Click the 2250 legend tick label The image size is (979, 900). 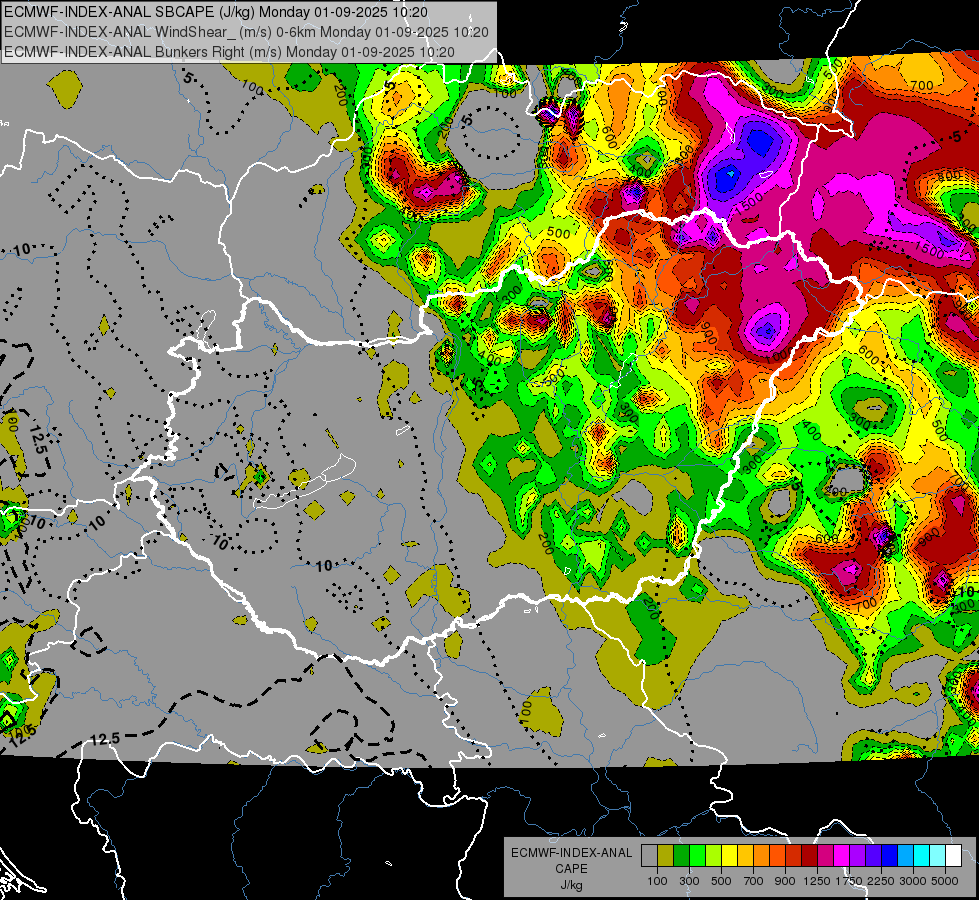[x=882, y=881]
